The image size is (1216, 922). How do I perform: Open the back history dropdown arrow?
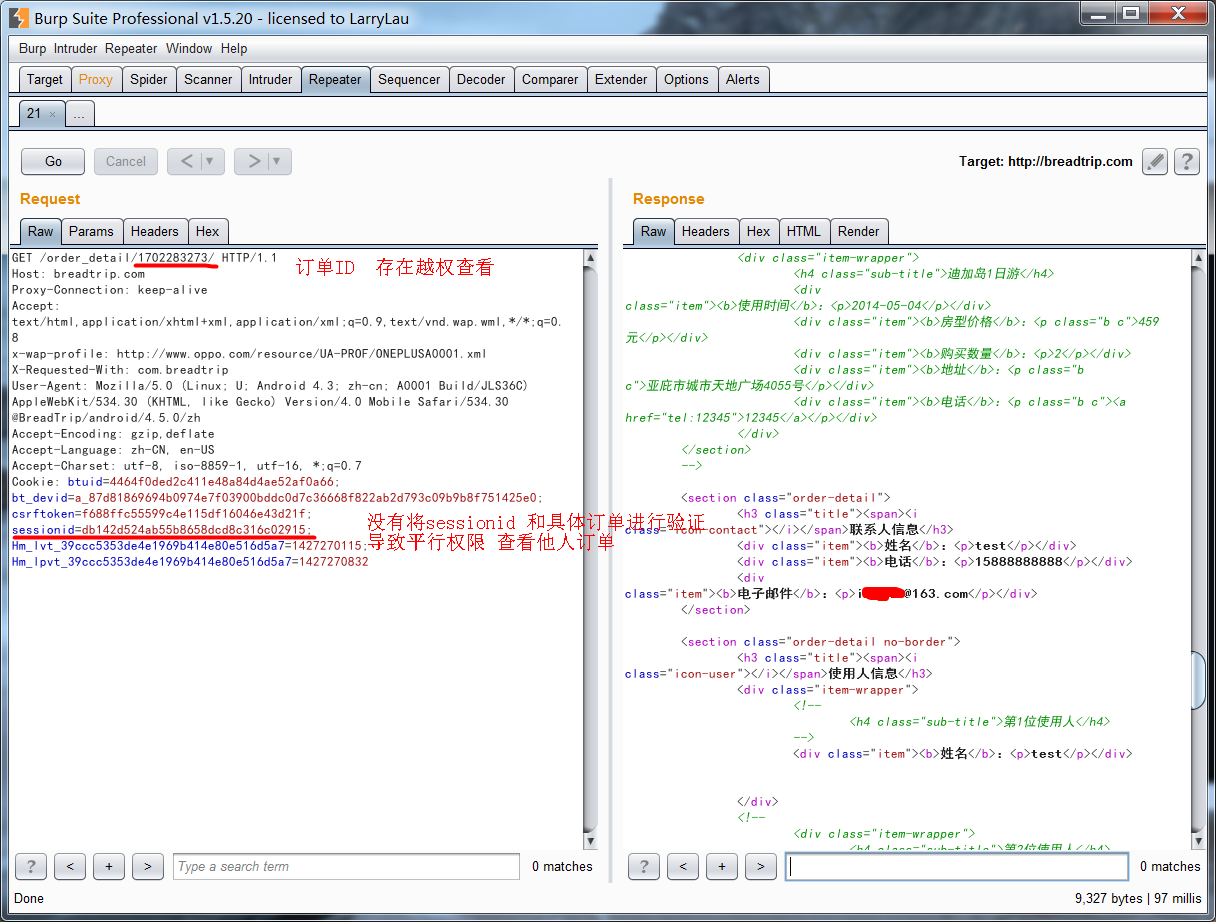pyautogui.click(x=210, y=161)
